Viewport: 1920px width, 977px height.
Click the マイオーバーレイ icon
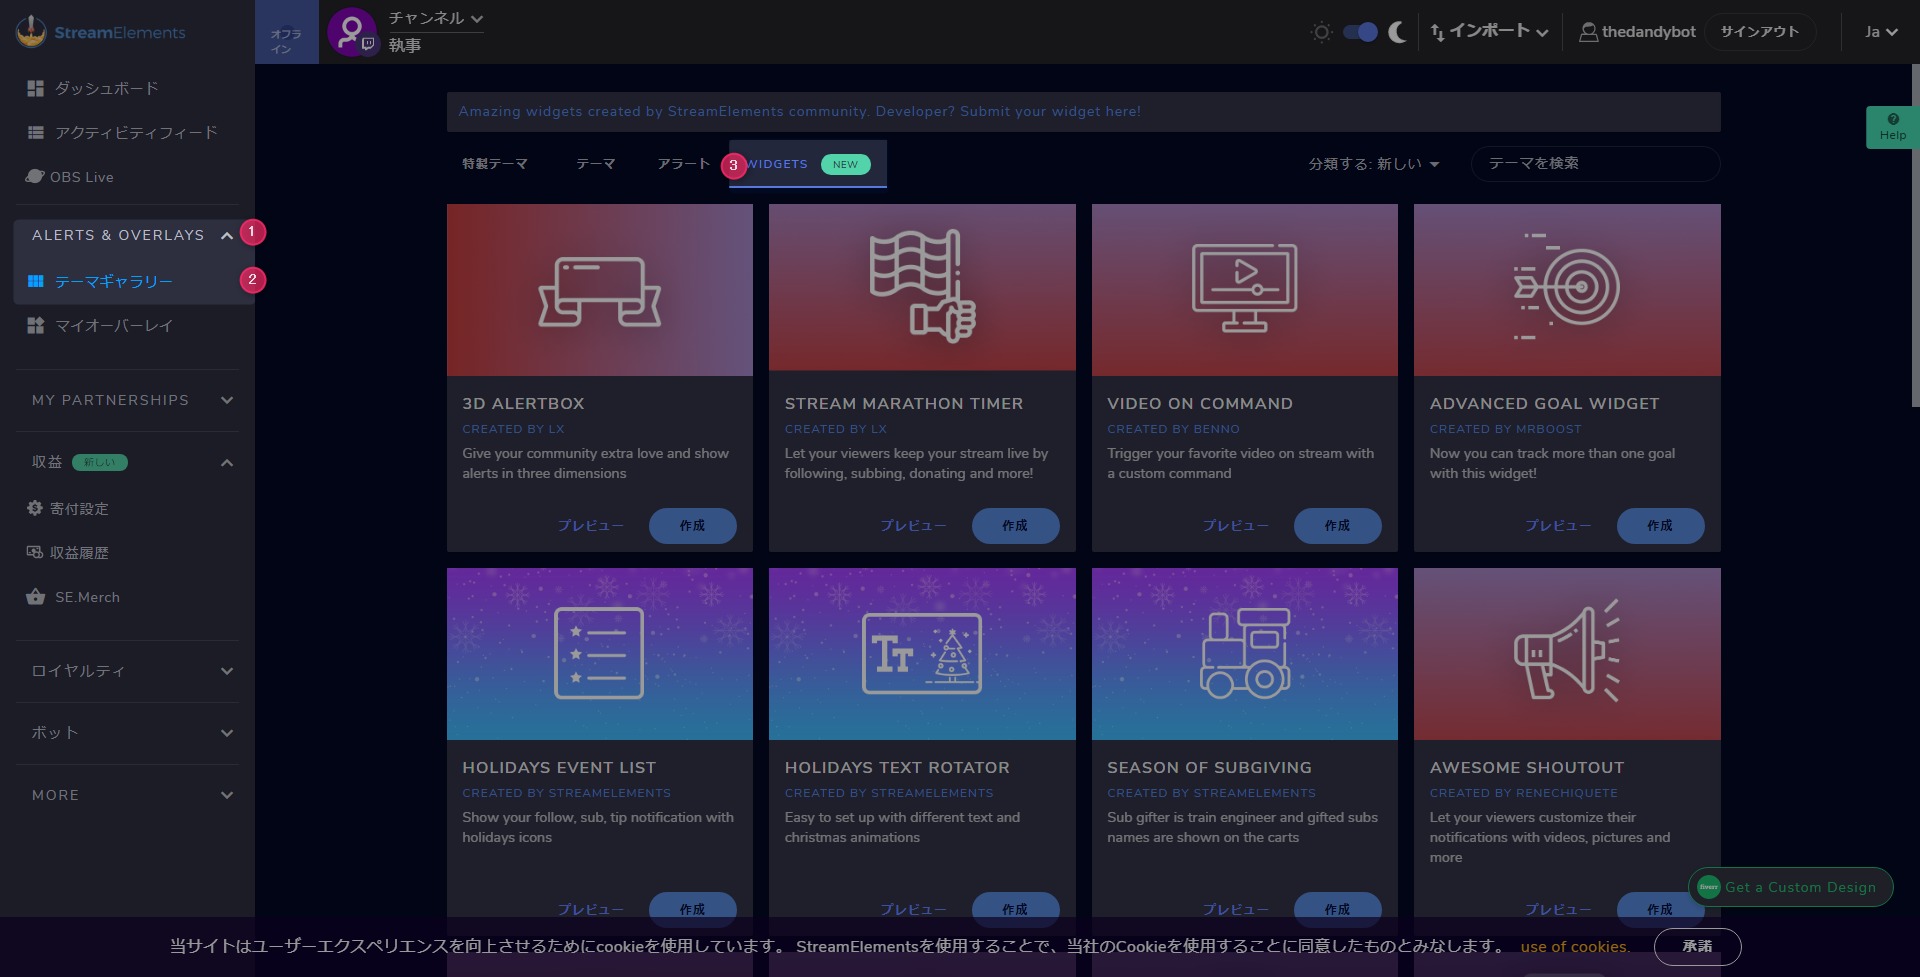click(36, 325)
